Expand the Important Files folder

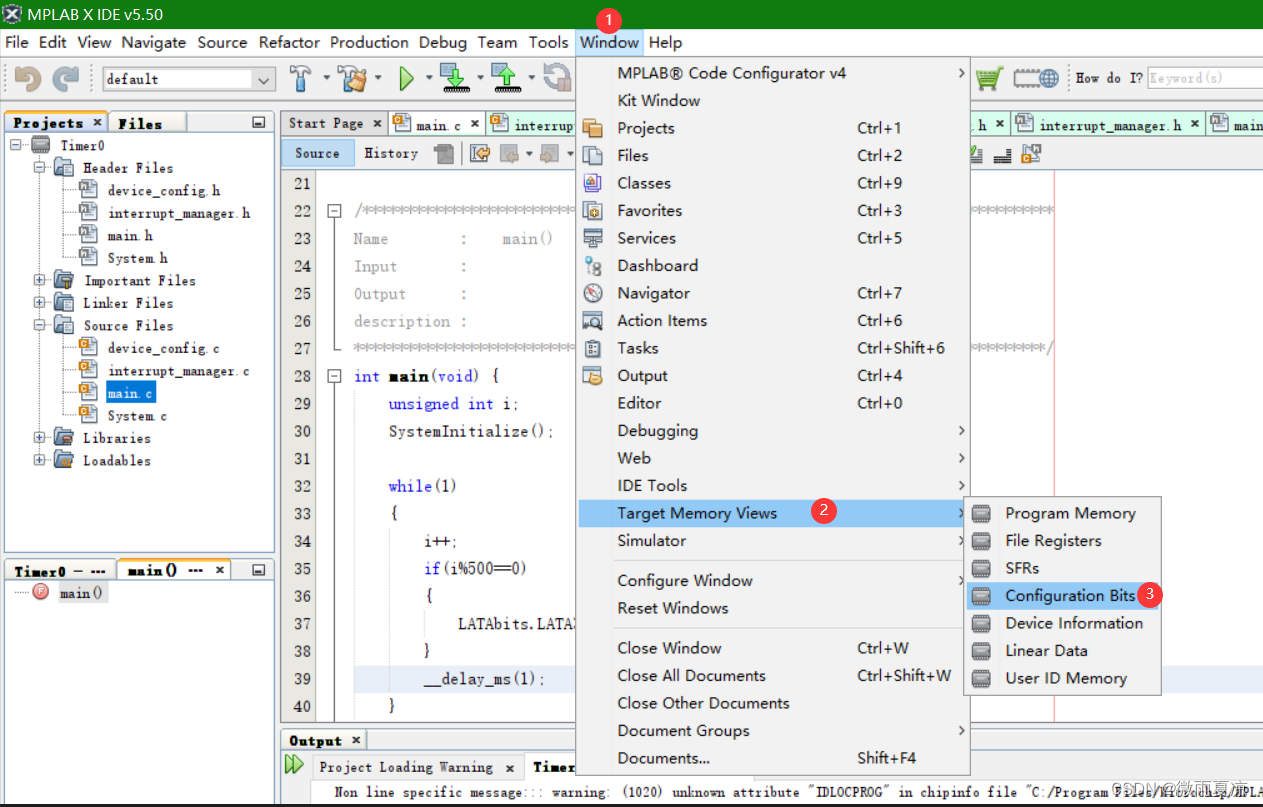39,280
